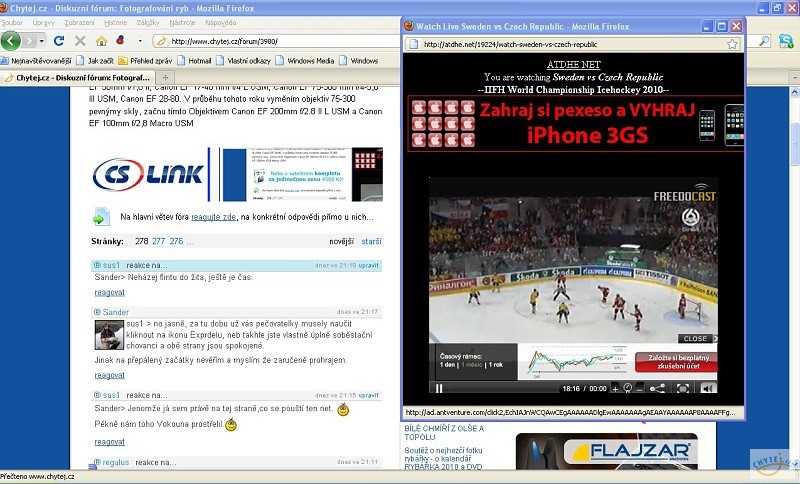Click the Skype addon icon in toolbar

(786, 41)
